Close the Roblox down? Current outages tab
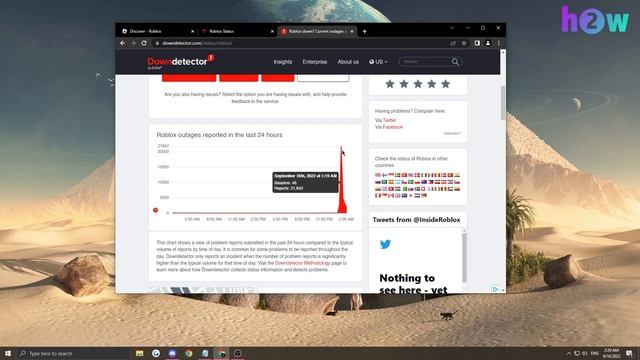The height and width of the screenshot is (360, 640). point(352,31)
